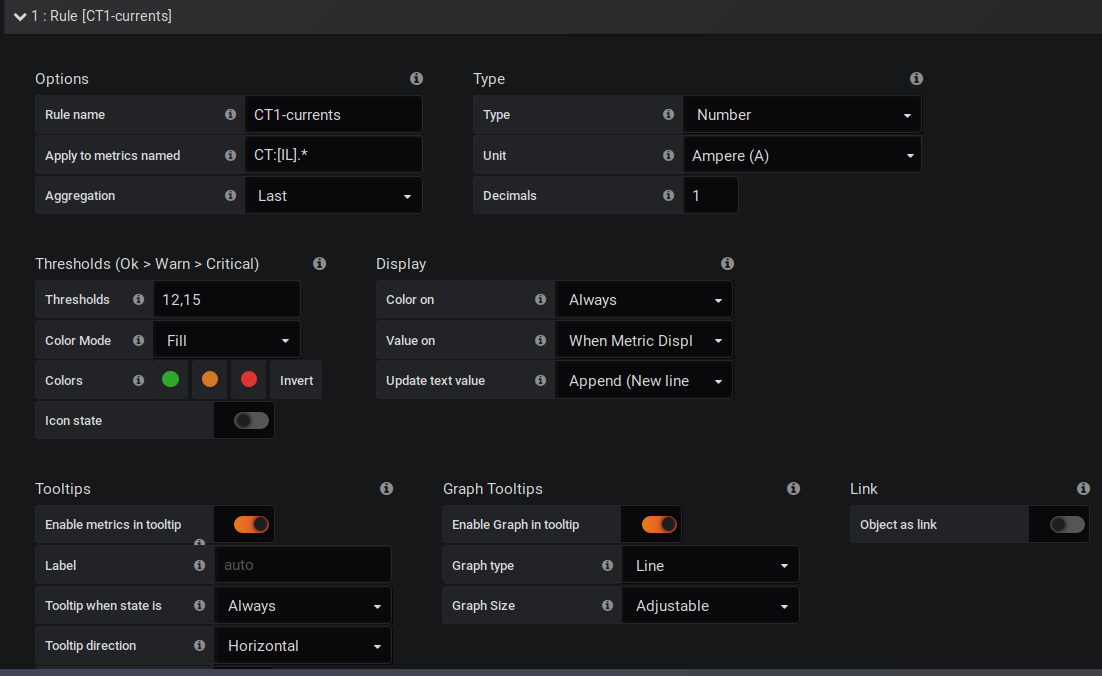
Task: Click the help icon beside the Unit field
Action: (667, 155)
